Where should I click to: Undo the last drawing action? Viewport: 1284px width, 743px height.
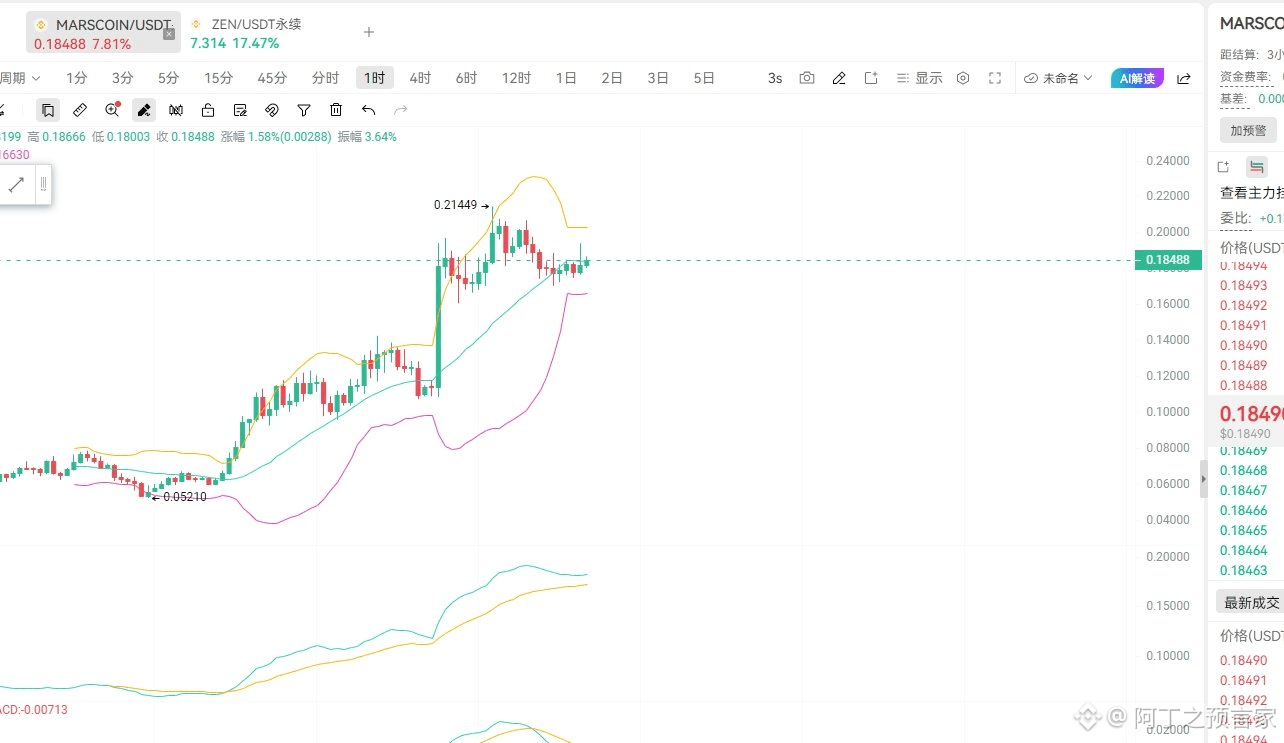click(x=368, y=110)
